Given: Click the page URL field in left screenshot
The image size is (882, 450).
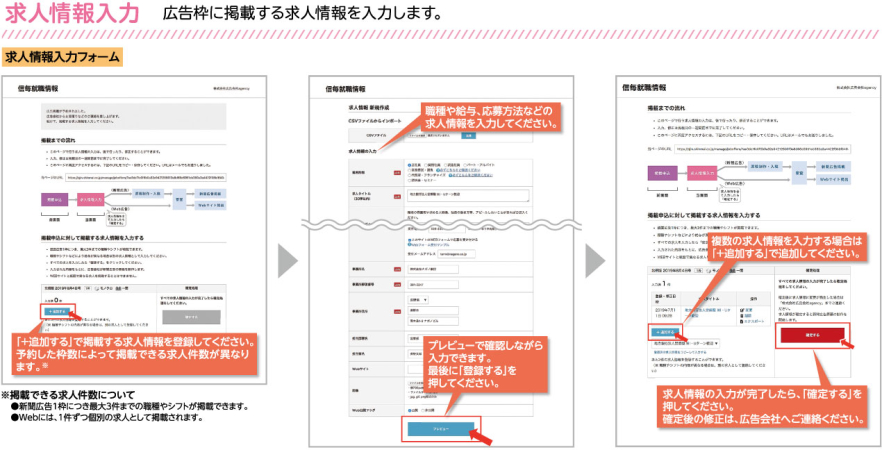Looking at the screenshot, I should pos(146,177).
